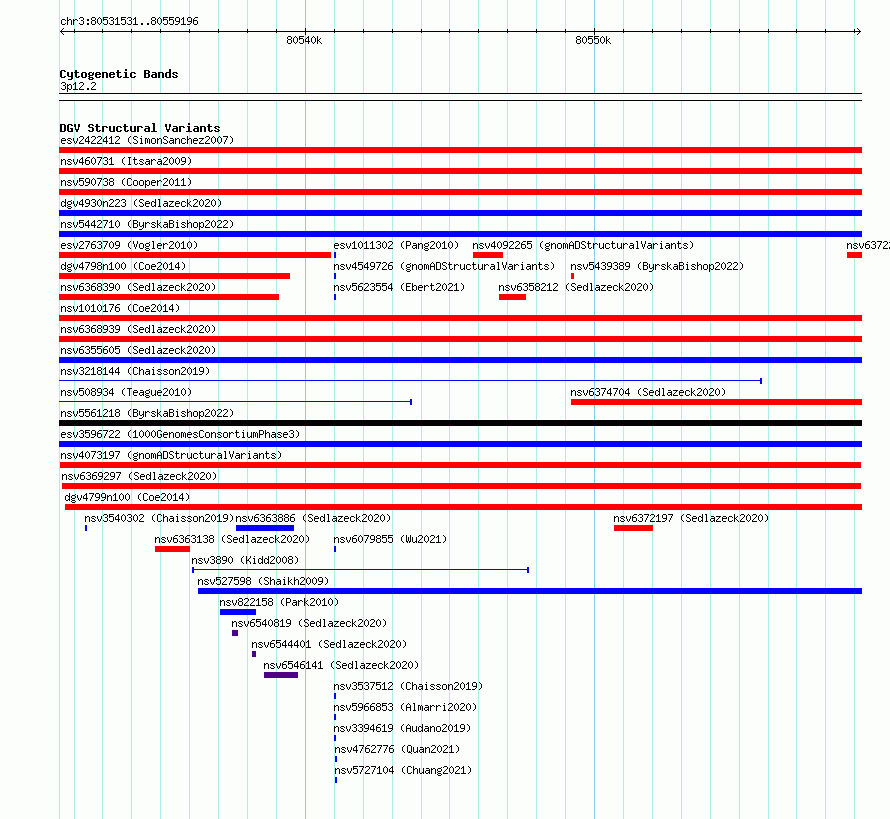Click the red bar under nsv6358212
890x819 pixels.
512,297
